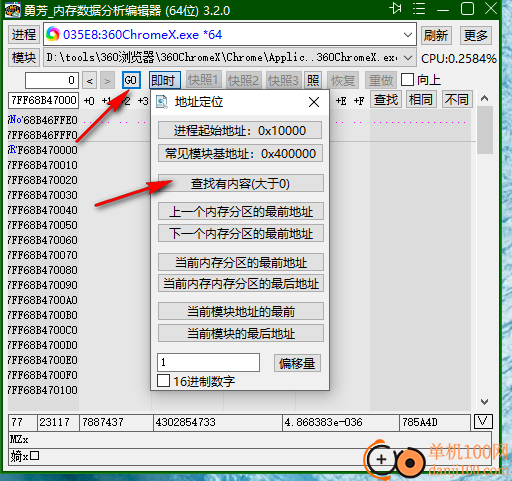Viewport: 512px width, 481px height.
Task: Click the forward arrow navigation button
Action: point(107,81)
